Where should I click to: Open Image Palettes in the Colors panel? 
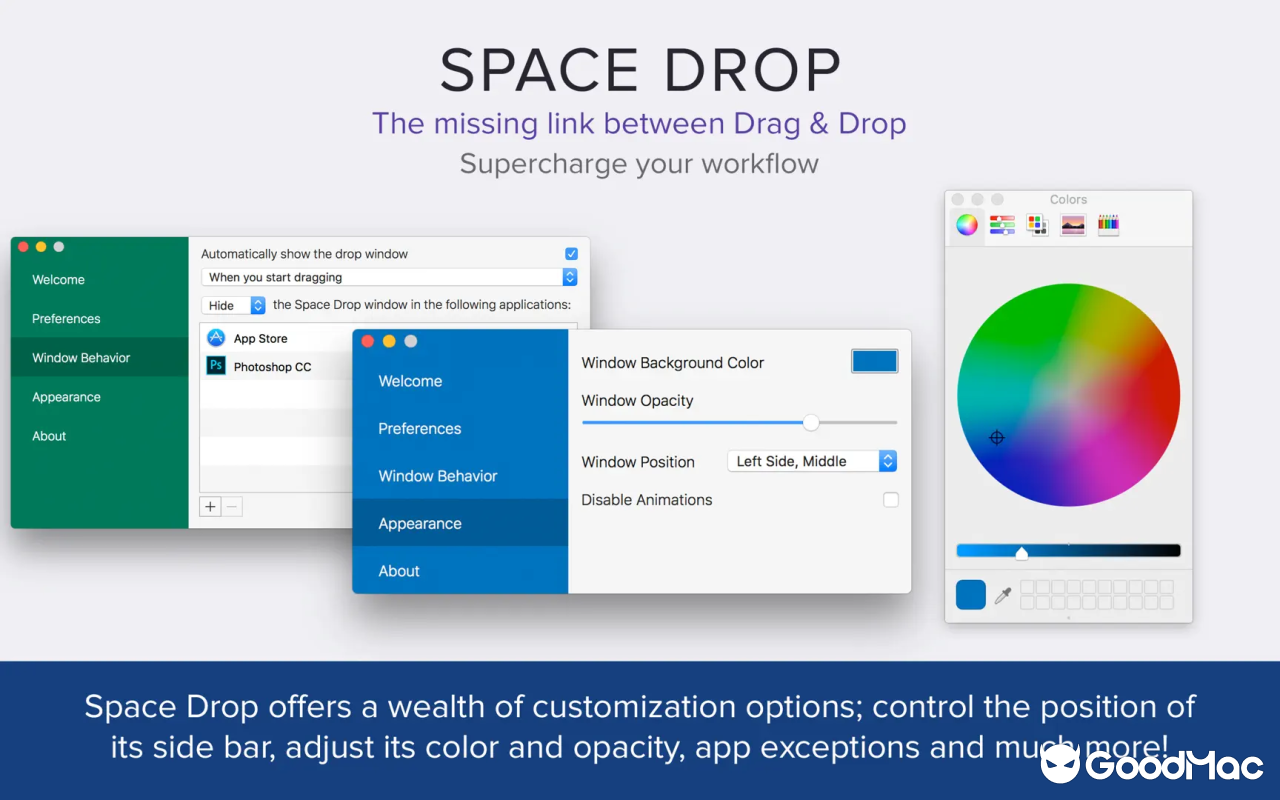point(1072,224)
